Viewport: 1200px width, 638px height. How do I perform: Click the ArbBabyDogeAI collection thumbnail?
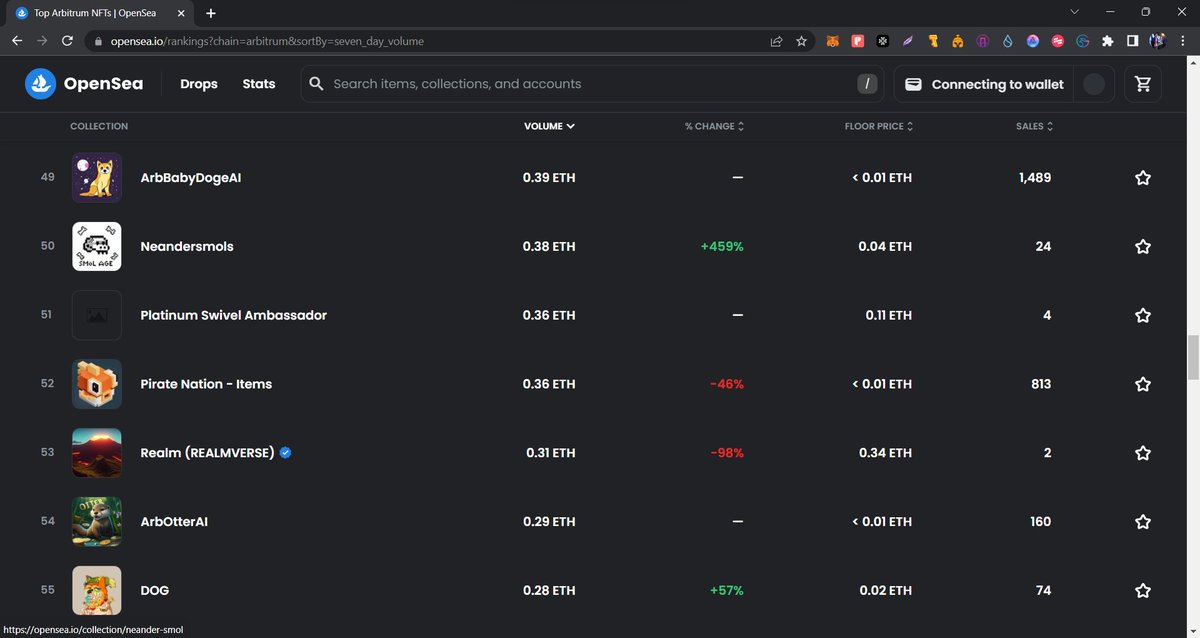pos(97,178)
